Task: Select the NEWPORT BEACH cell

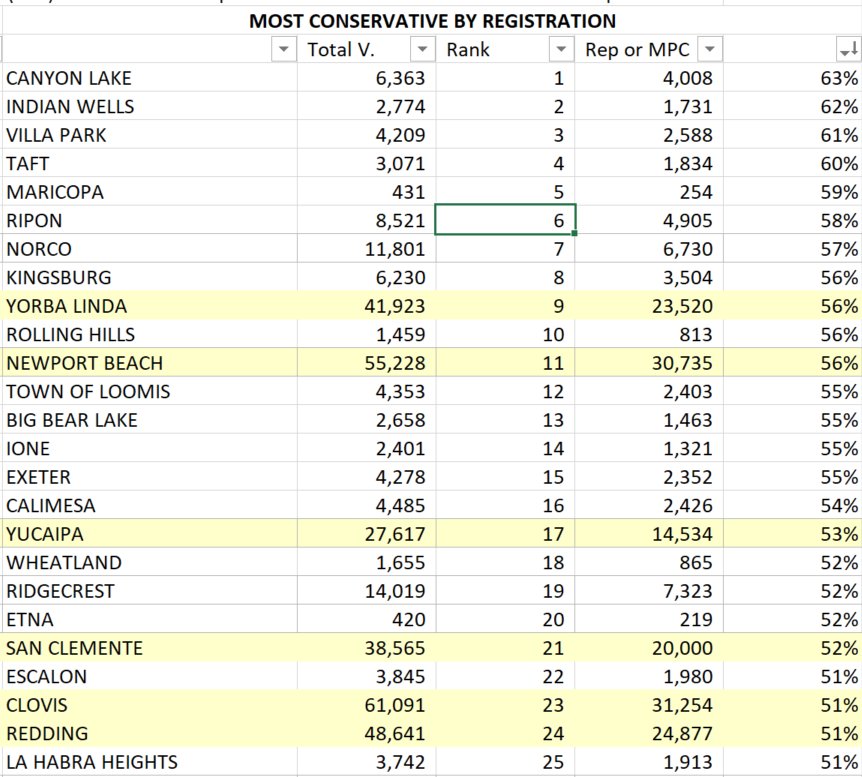Action: pyautogui.click(x=150, y=363)
